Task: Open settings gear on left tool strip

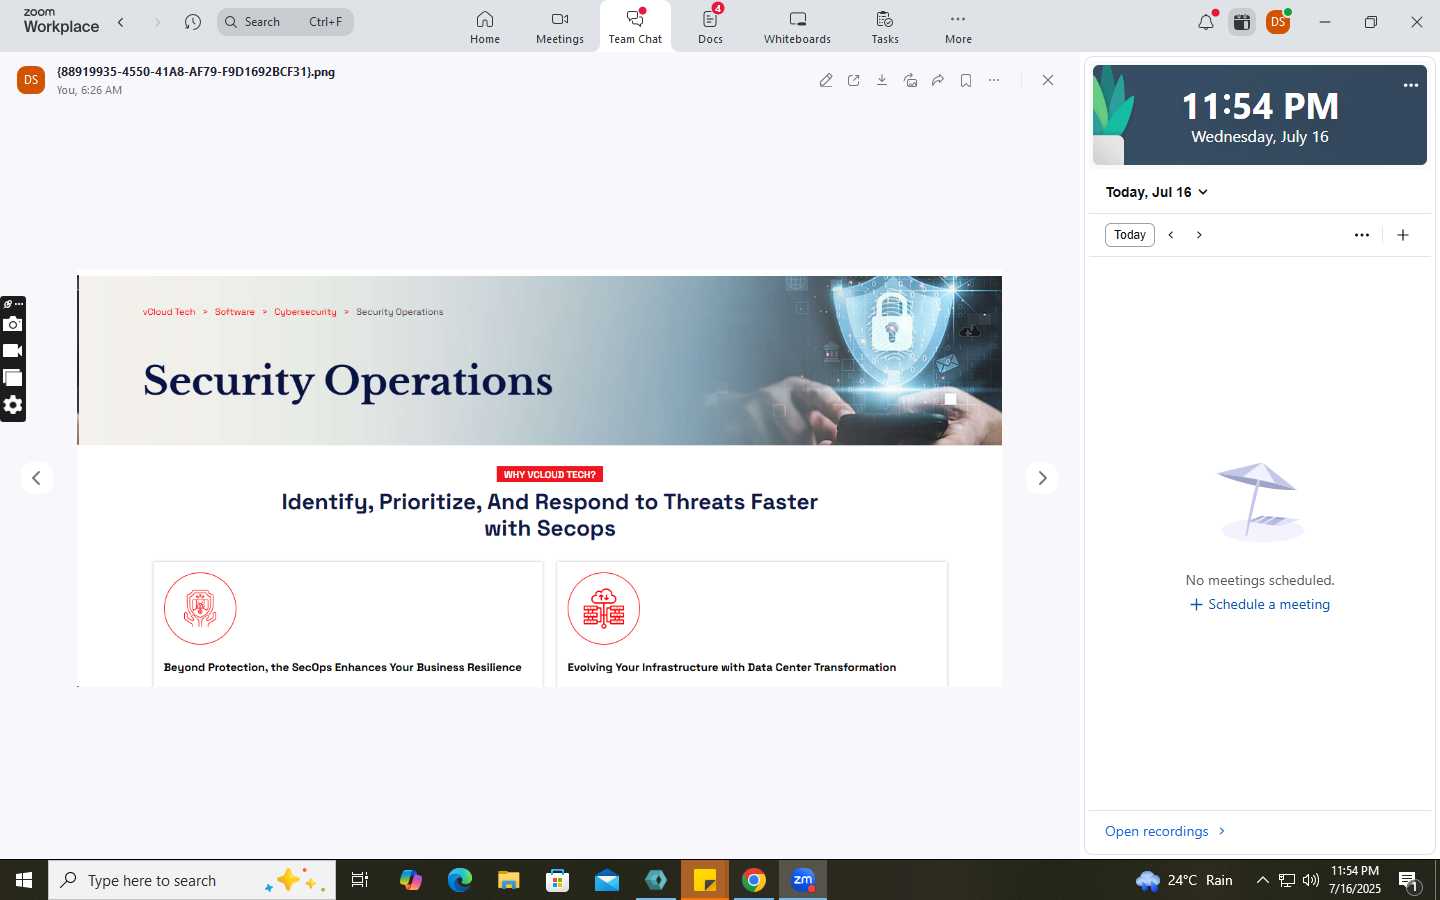Action: [13, 405]
